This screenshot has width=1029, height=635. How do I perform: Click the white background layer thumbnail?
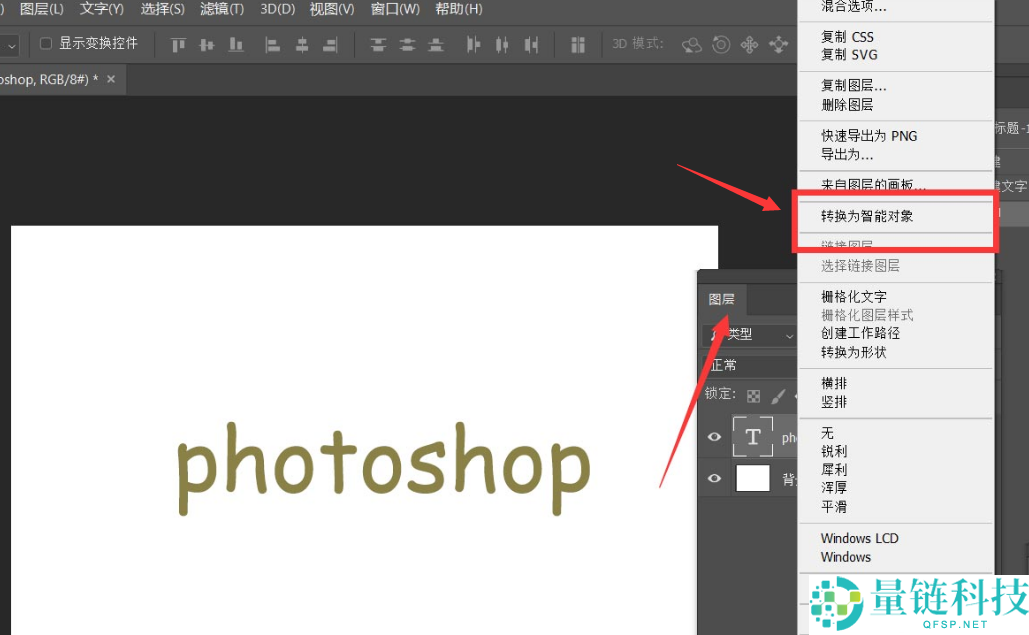point(753,478)
